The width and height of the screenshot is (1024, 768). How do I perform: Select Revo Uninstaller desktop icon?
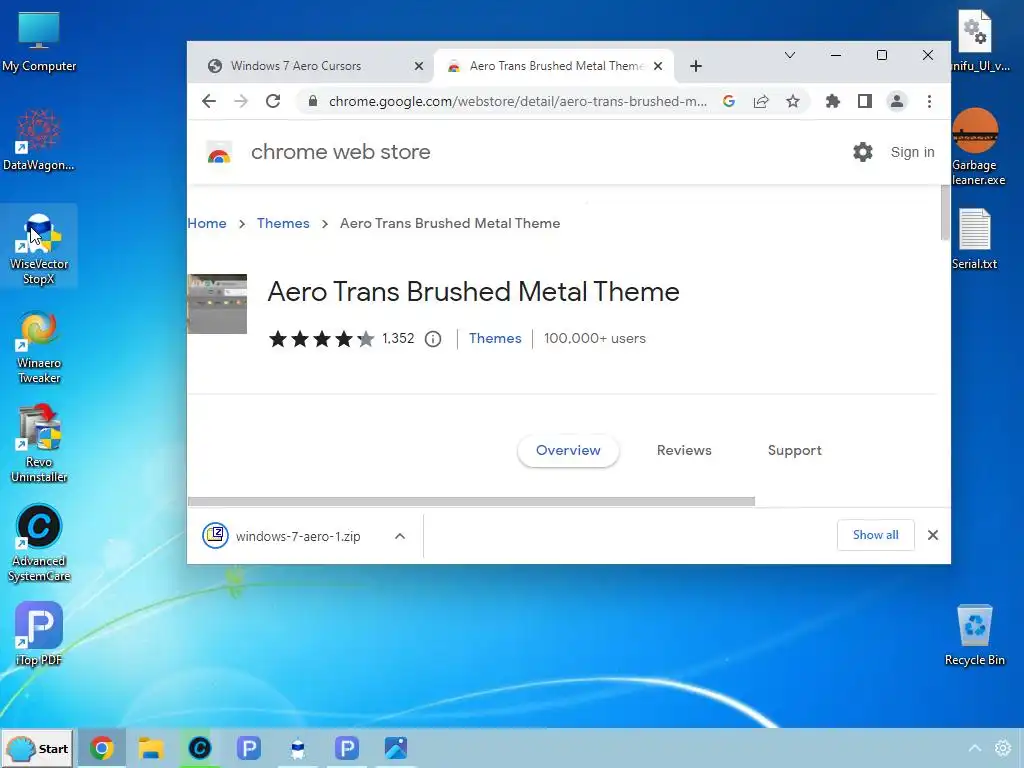tap(39, 444)
